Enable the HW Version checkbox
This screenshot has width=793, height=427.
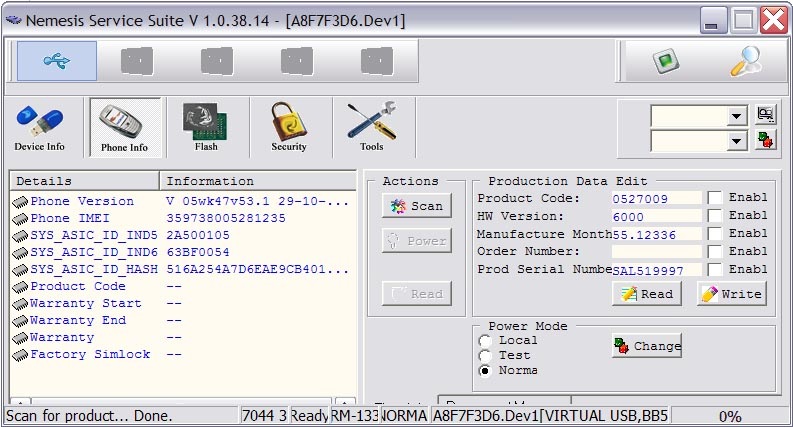point(715,216)
